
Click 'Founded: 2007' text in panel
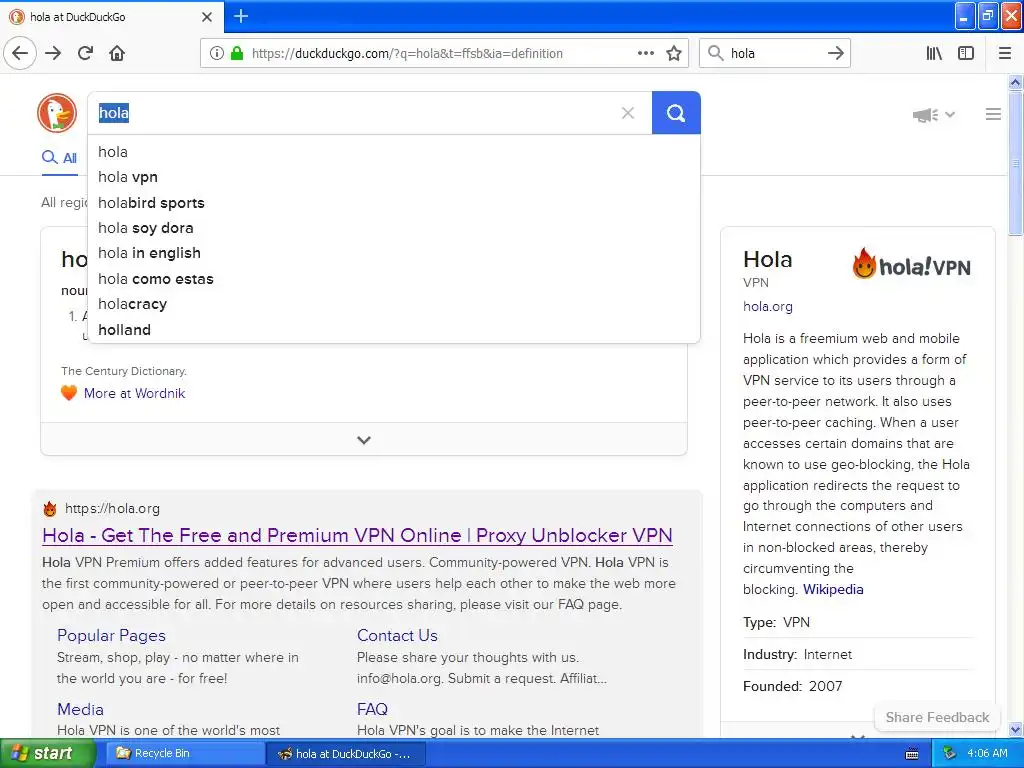click(792, 686)
